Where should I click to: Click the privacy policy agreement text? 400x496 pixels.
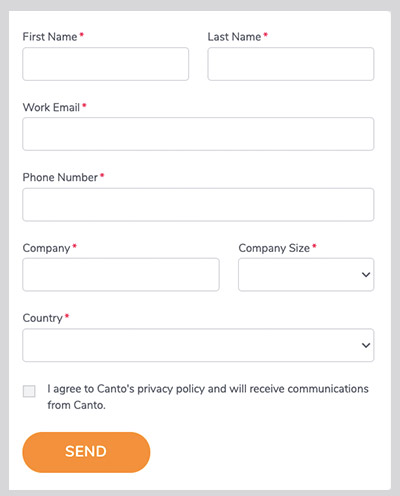pyautogui.click(x=208, y=397)
